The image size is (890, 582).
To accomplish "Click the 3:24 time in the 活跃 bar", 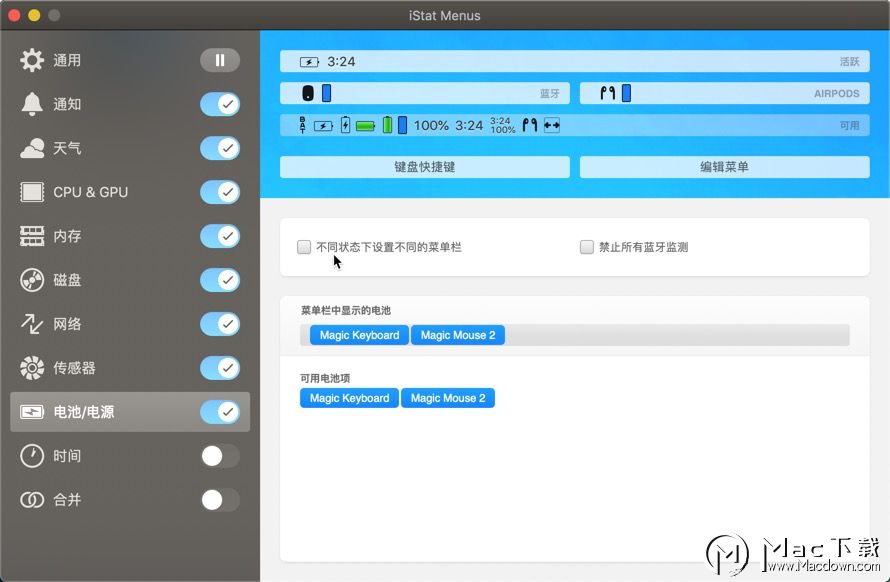I will pos(341,62).
